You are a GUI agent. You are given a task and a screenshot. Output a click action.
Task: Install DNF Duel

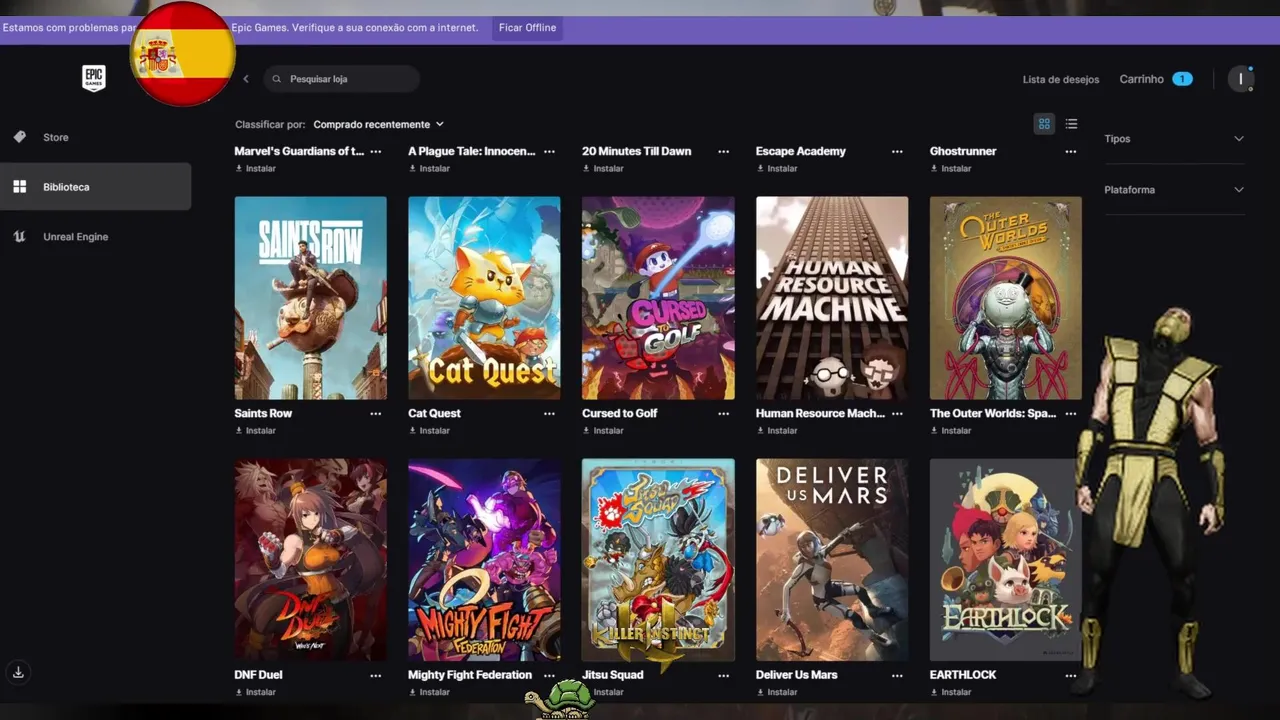255,692
